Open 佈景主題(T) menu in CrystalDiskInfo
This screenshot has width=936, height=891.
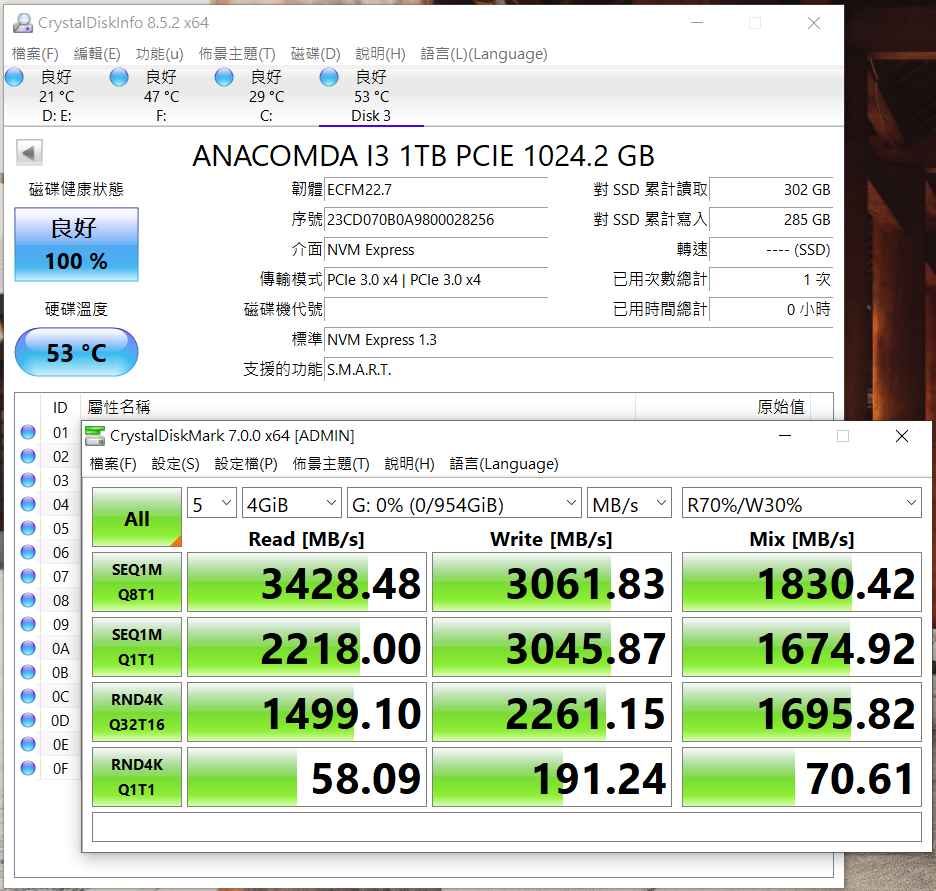coord(237,54)
